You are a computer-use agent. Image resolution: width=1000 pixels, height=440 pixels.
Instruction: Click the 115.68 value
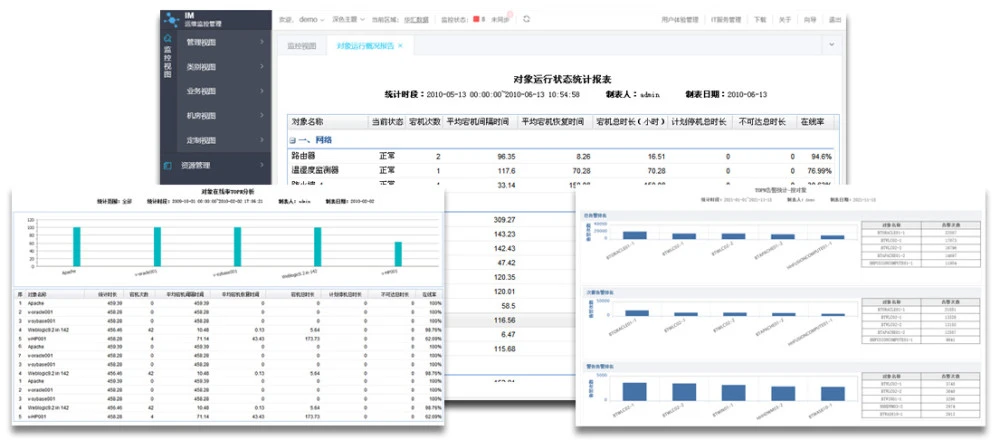pos(504,349)
